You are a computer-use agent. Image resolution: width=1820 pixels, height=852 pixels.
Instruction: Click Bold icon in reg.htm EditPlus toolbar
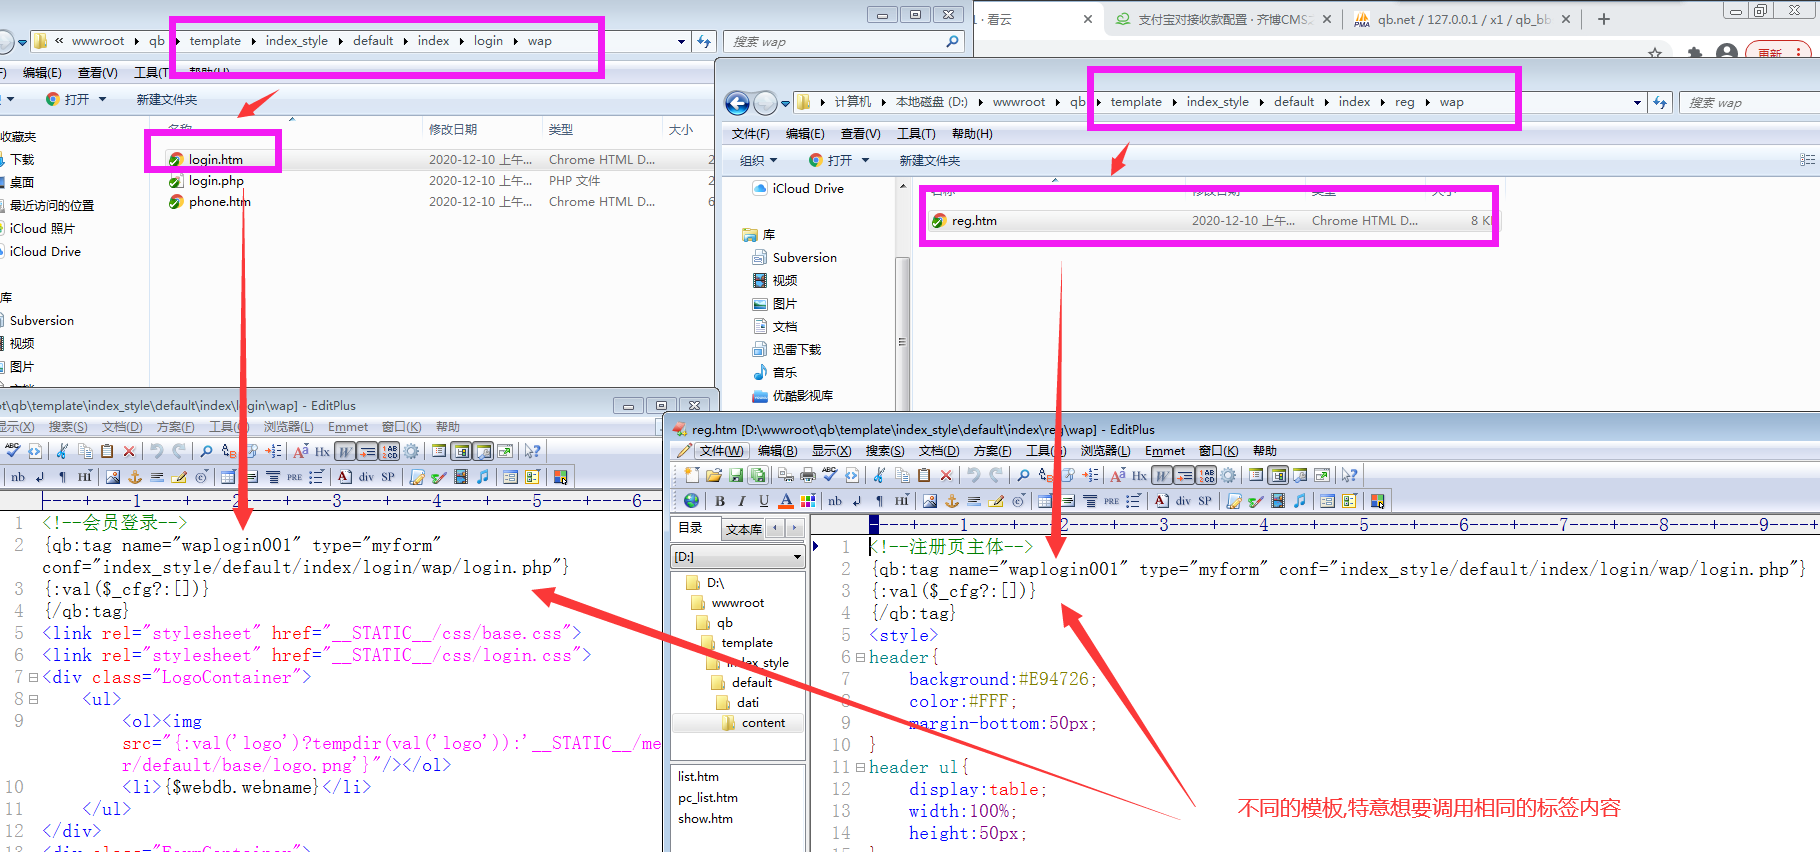[x=720, y=501]
